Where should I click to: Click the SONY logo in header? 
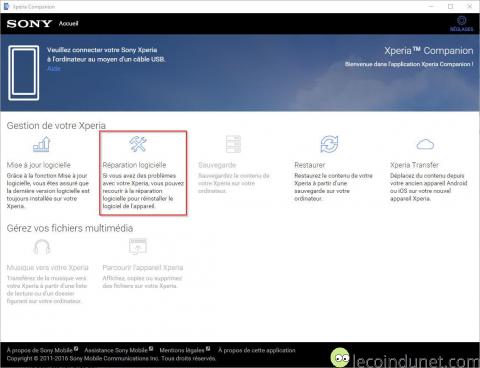29,24
